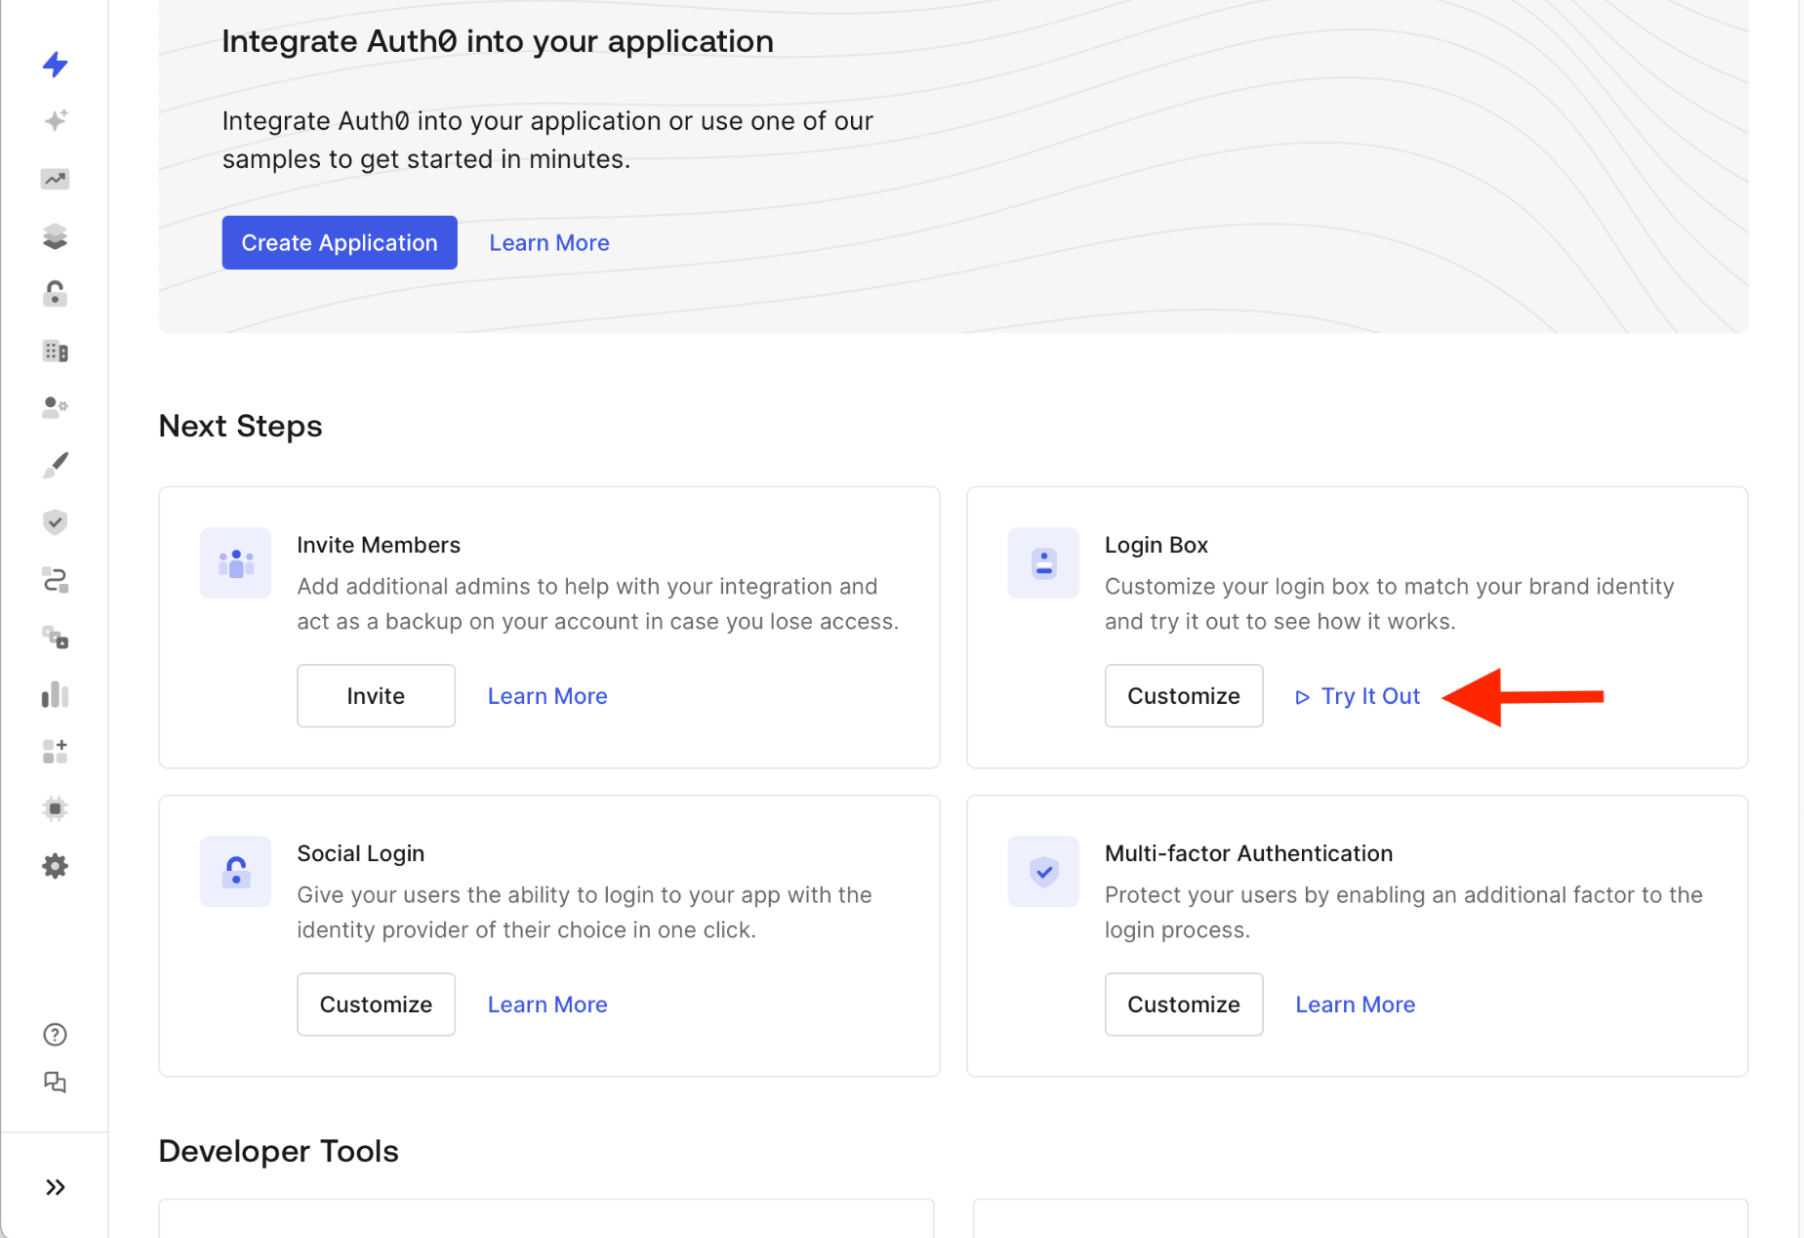Open the Marketplace extensions icon
Screen dimensions: 1804x1238
tap(55, 751)
